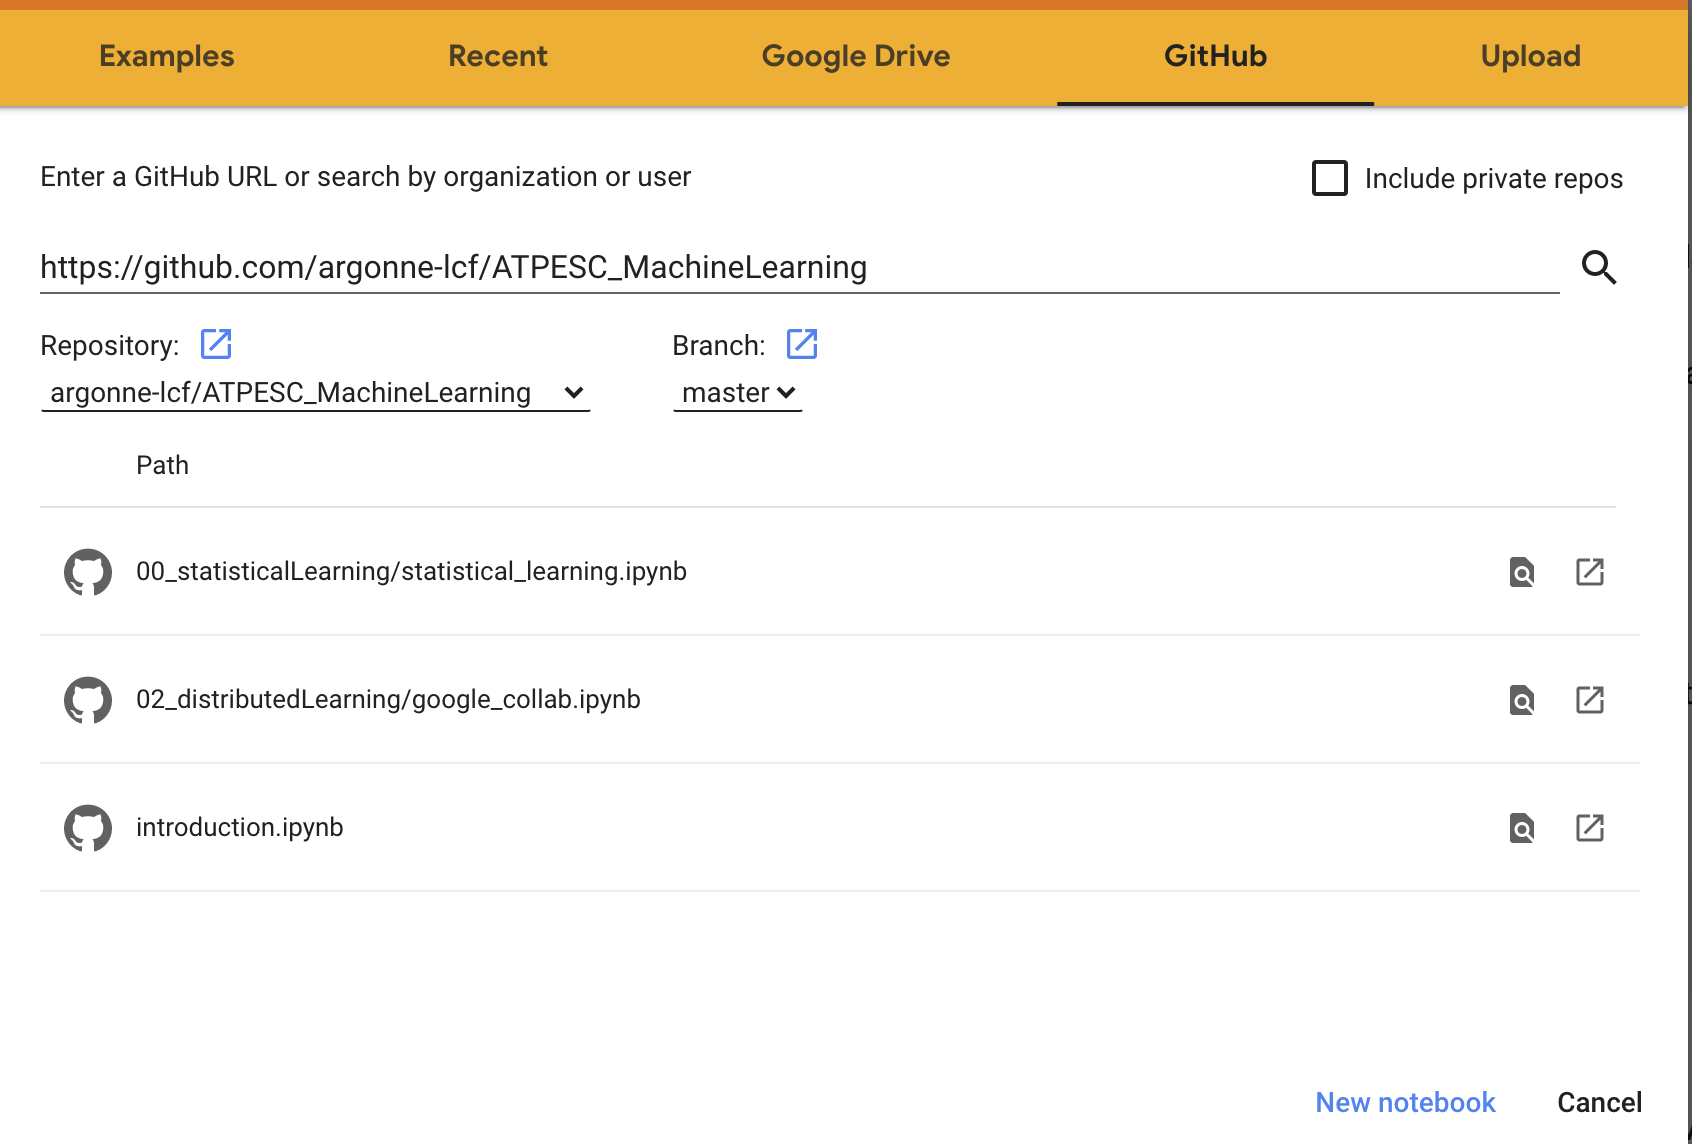Open 00_statisticalLearning/statistical_learning.ipynb notebook

(411, 571)
